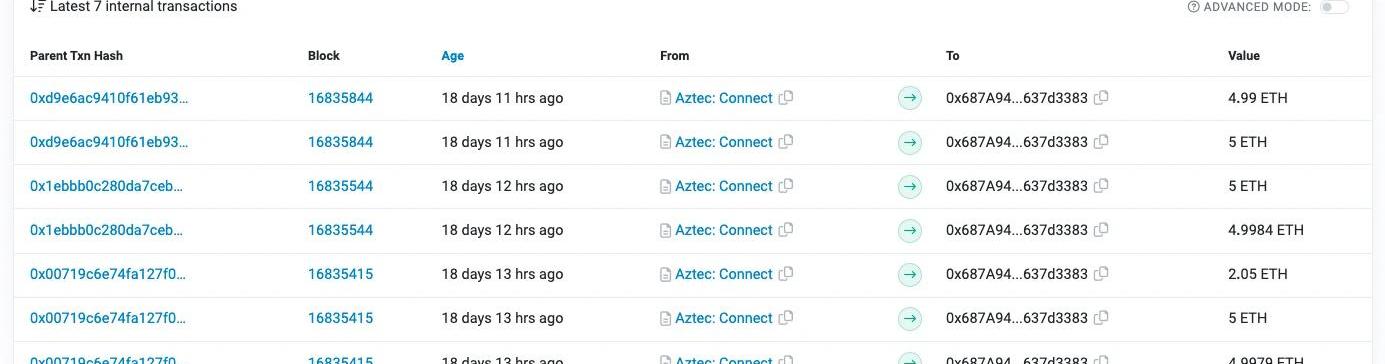Image resolution: width=1385 pixels, height=364 pixels.
Task: Open the second block 16835544 link
Action: (x=340, y=230)
